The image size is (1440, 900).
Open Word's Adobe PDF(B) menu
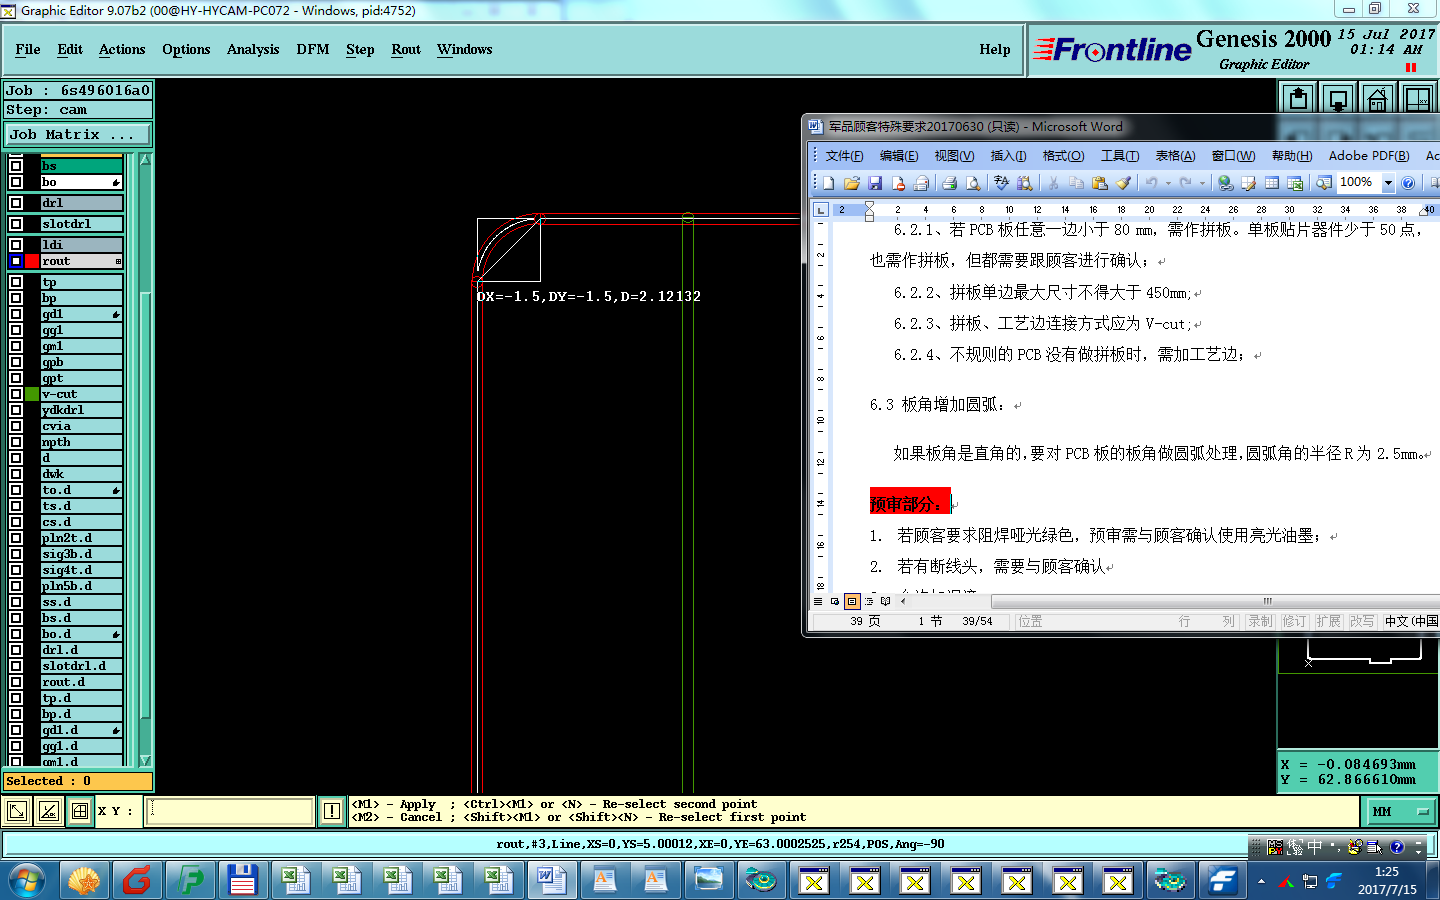1368,156
